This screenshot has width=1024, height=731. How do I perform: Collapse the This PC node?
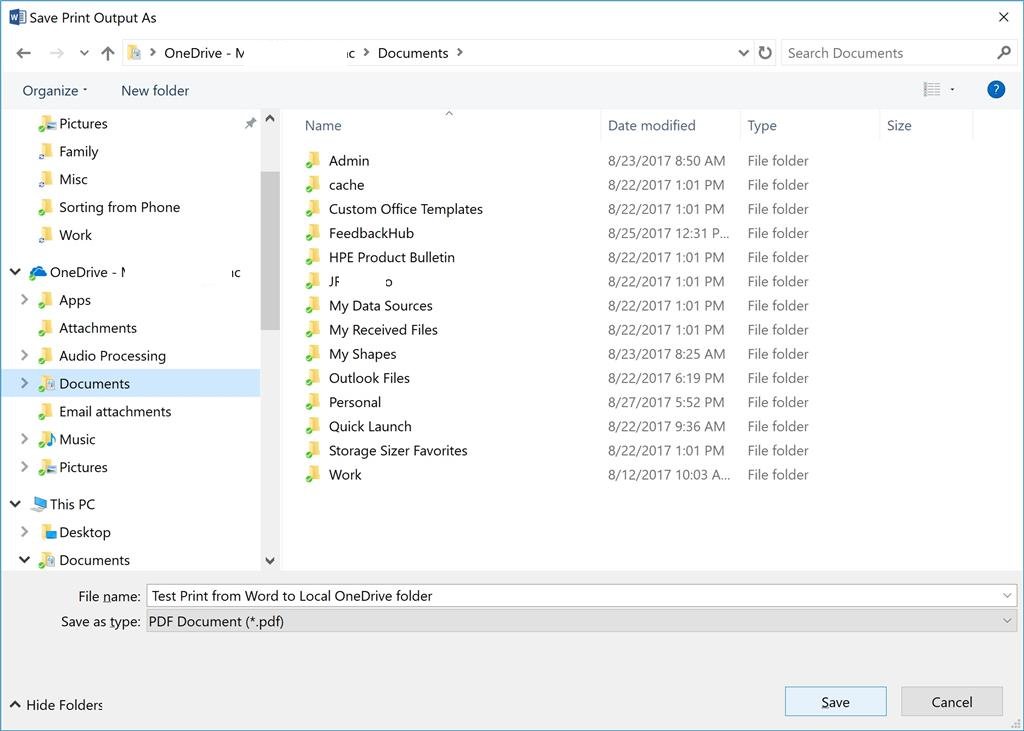(x=15, y=504)
